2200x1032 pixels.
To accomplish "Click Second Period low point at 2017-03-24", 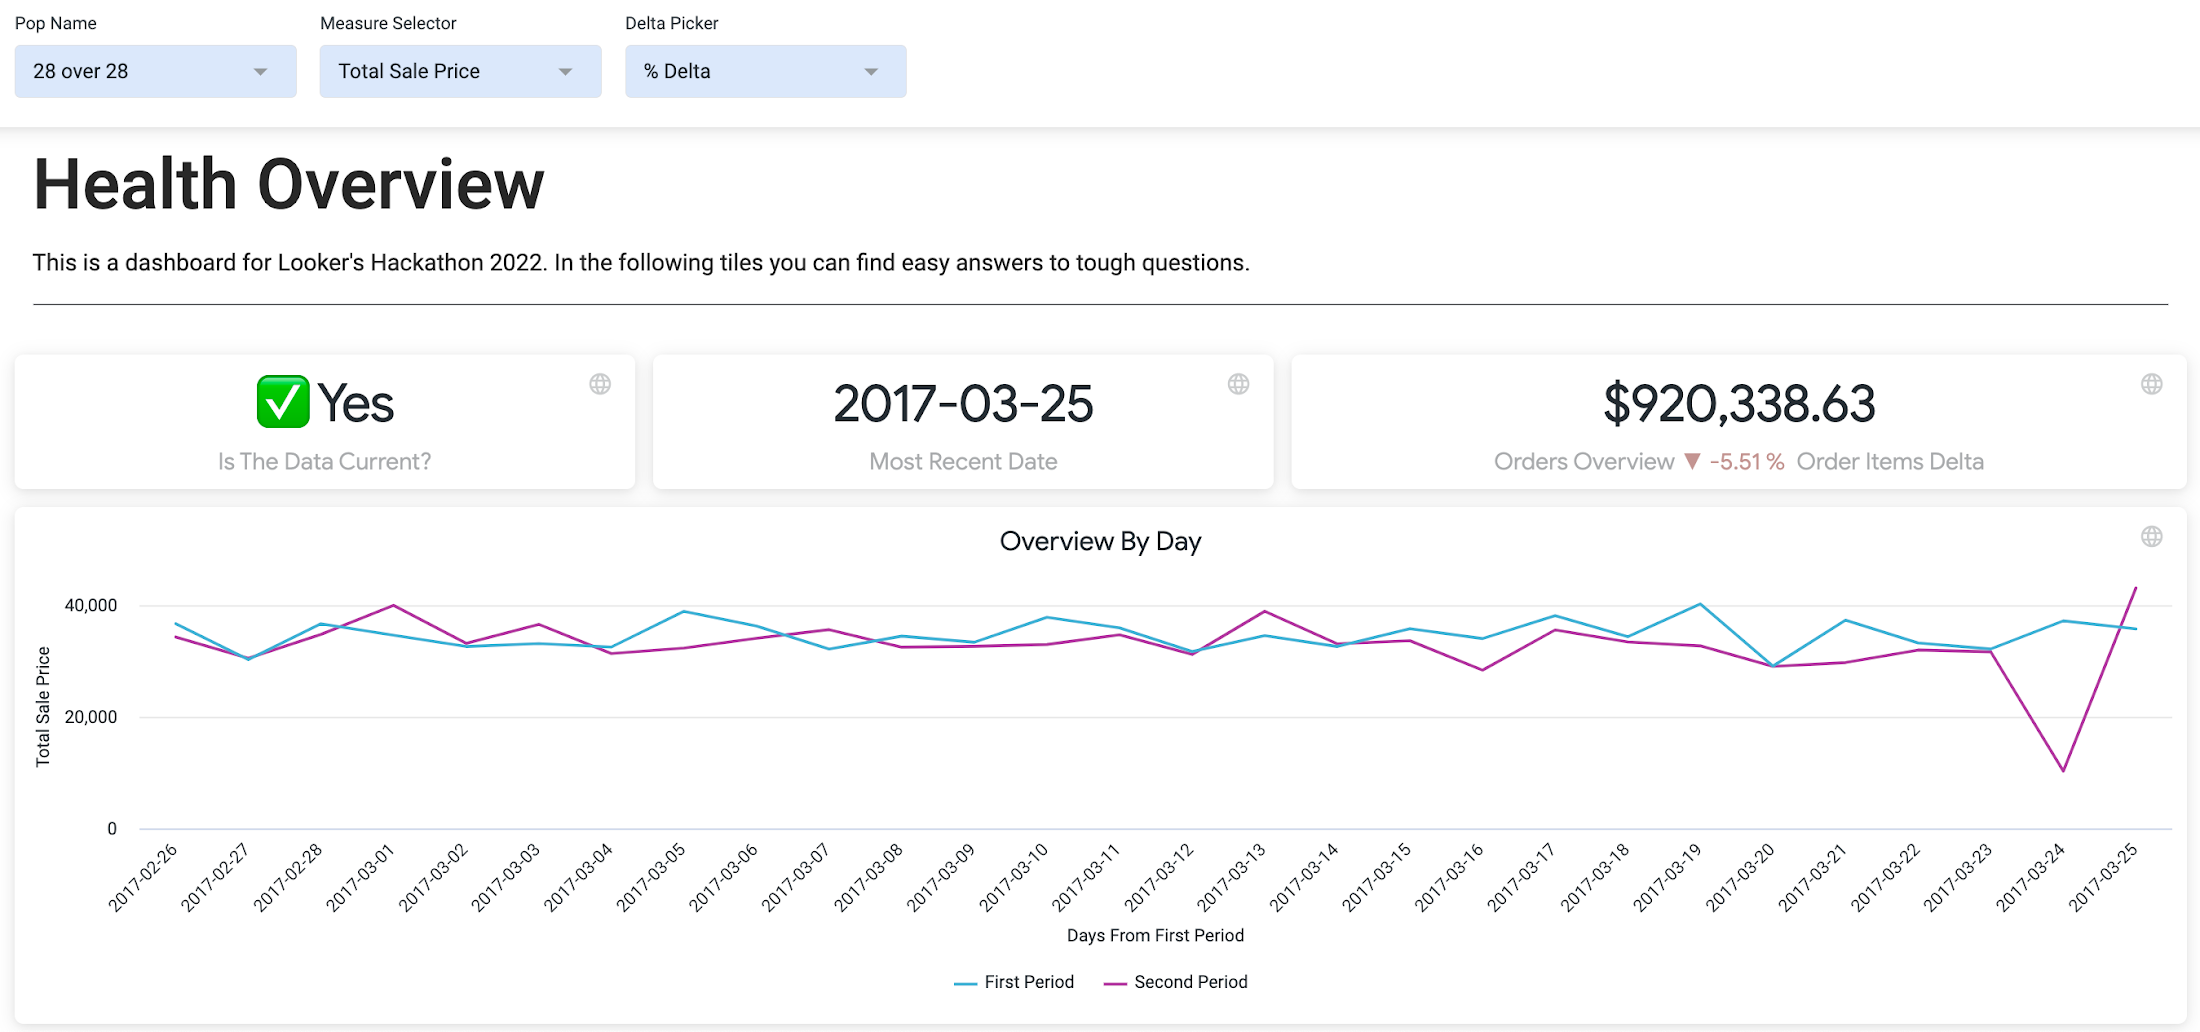I will [x=2063, y=770].
